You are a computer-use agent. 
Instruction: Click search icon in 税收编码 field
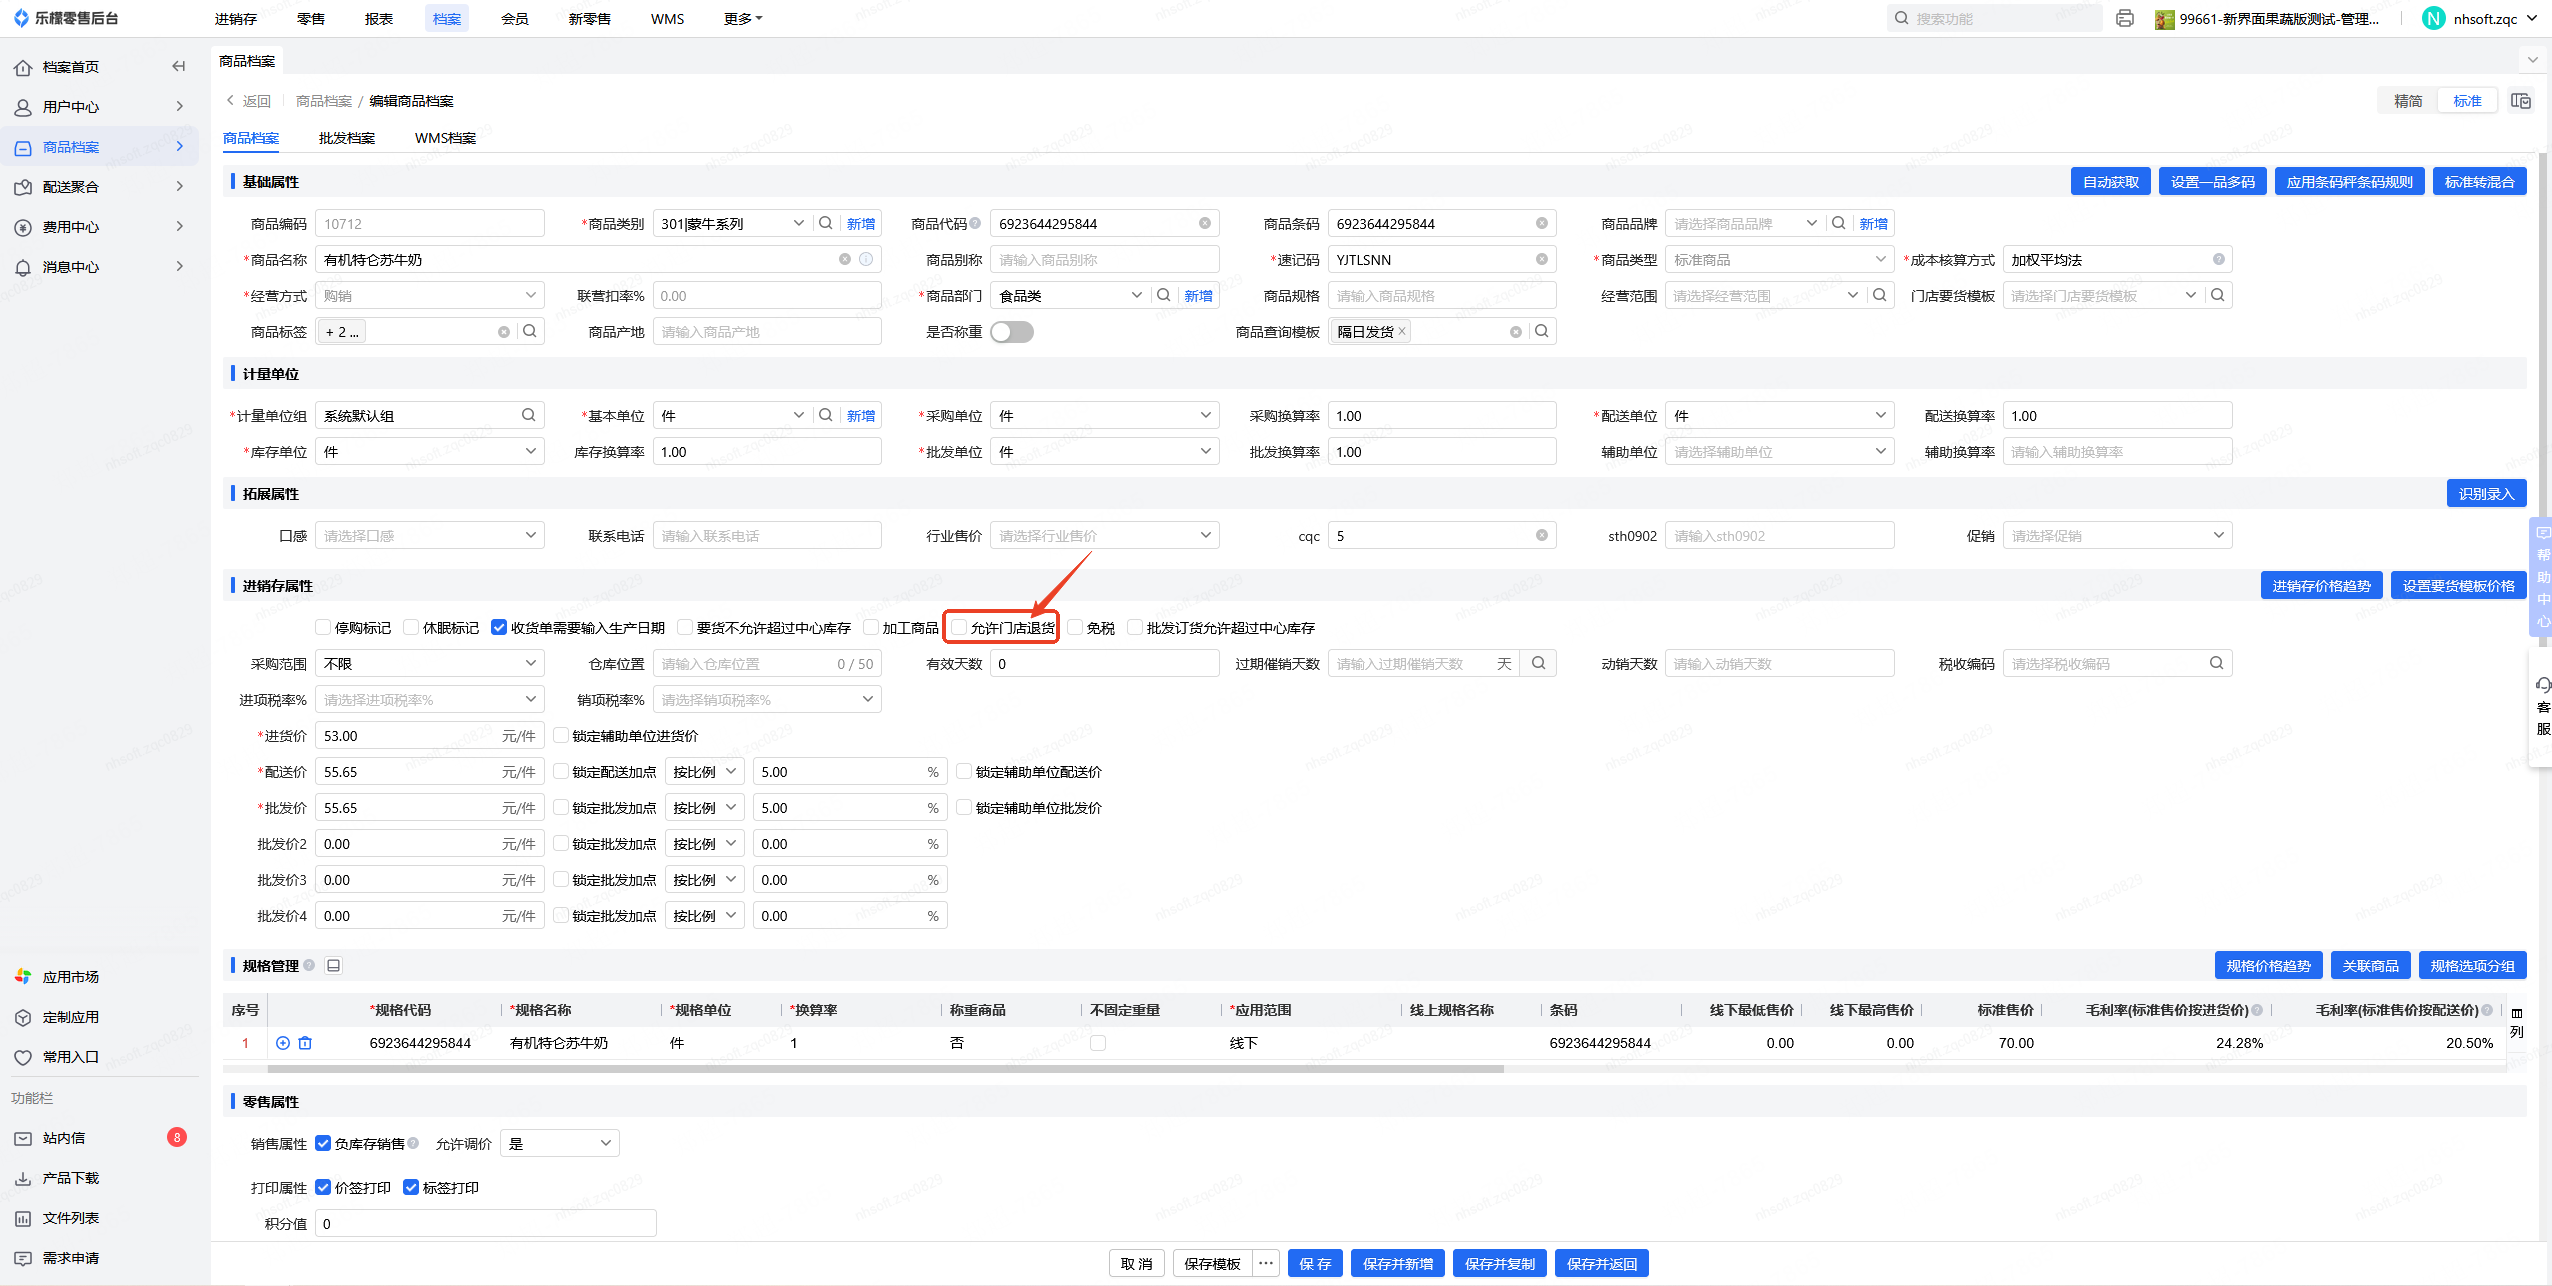tap(2216, 663)
